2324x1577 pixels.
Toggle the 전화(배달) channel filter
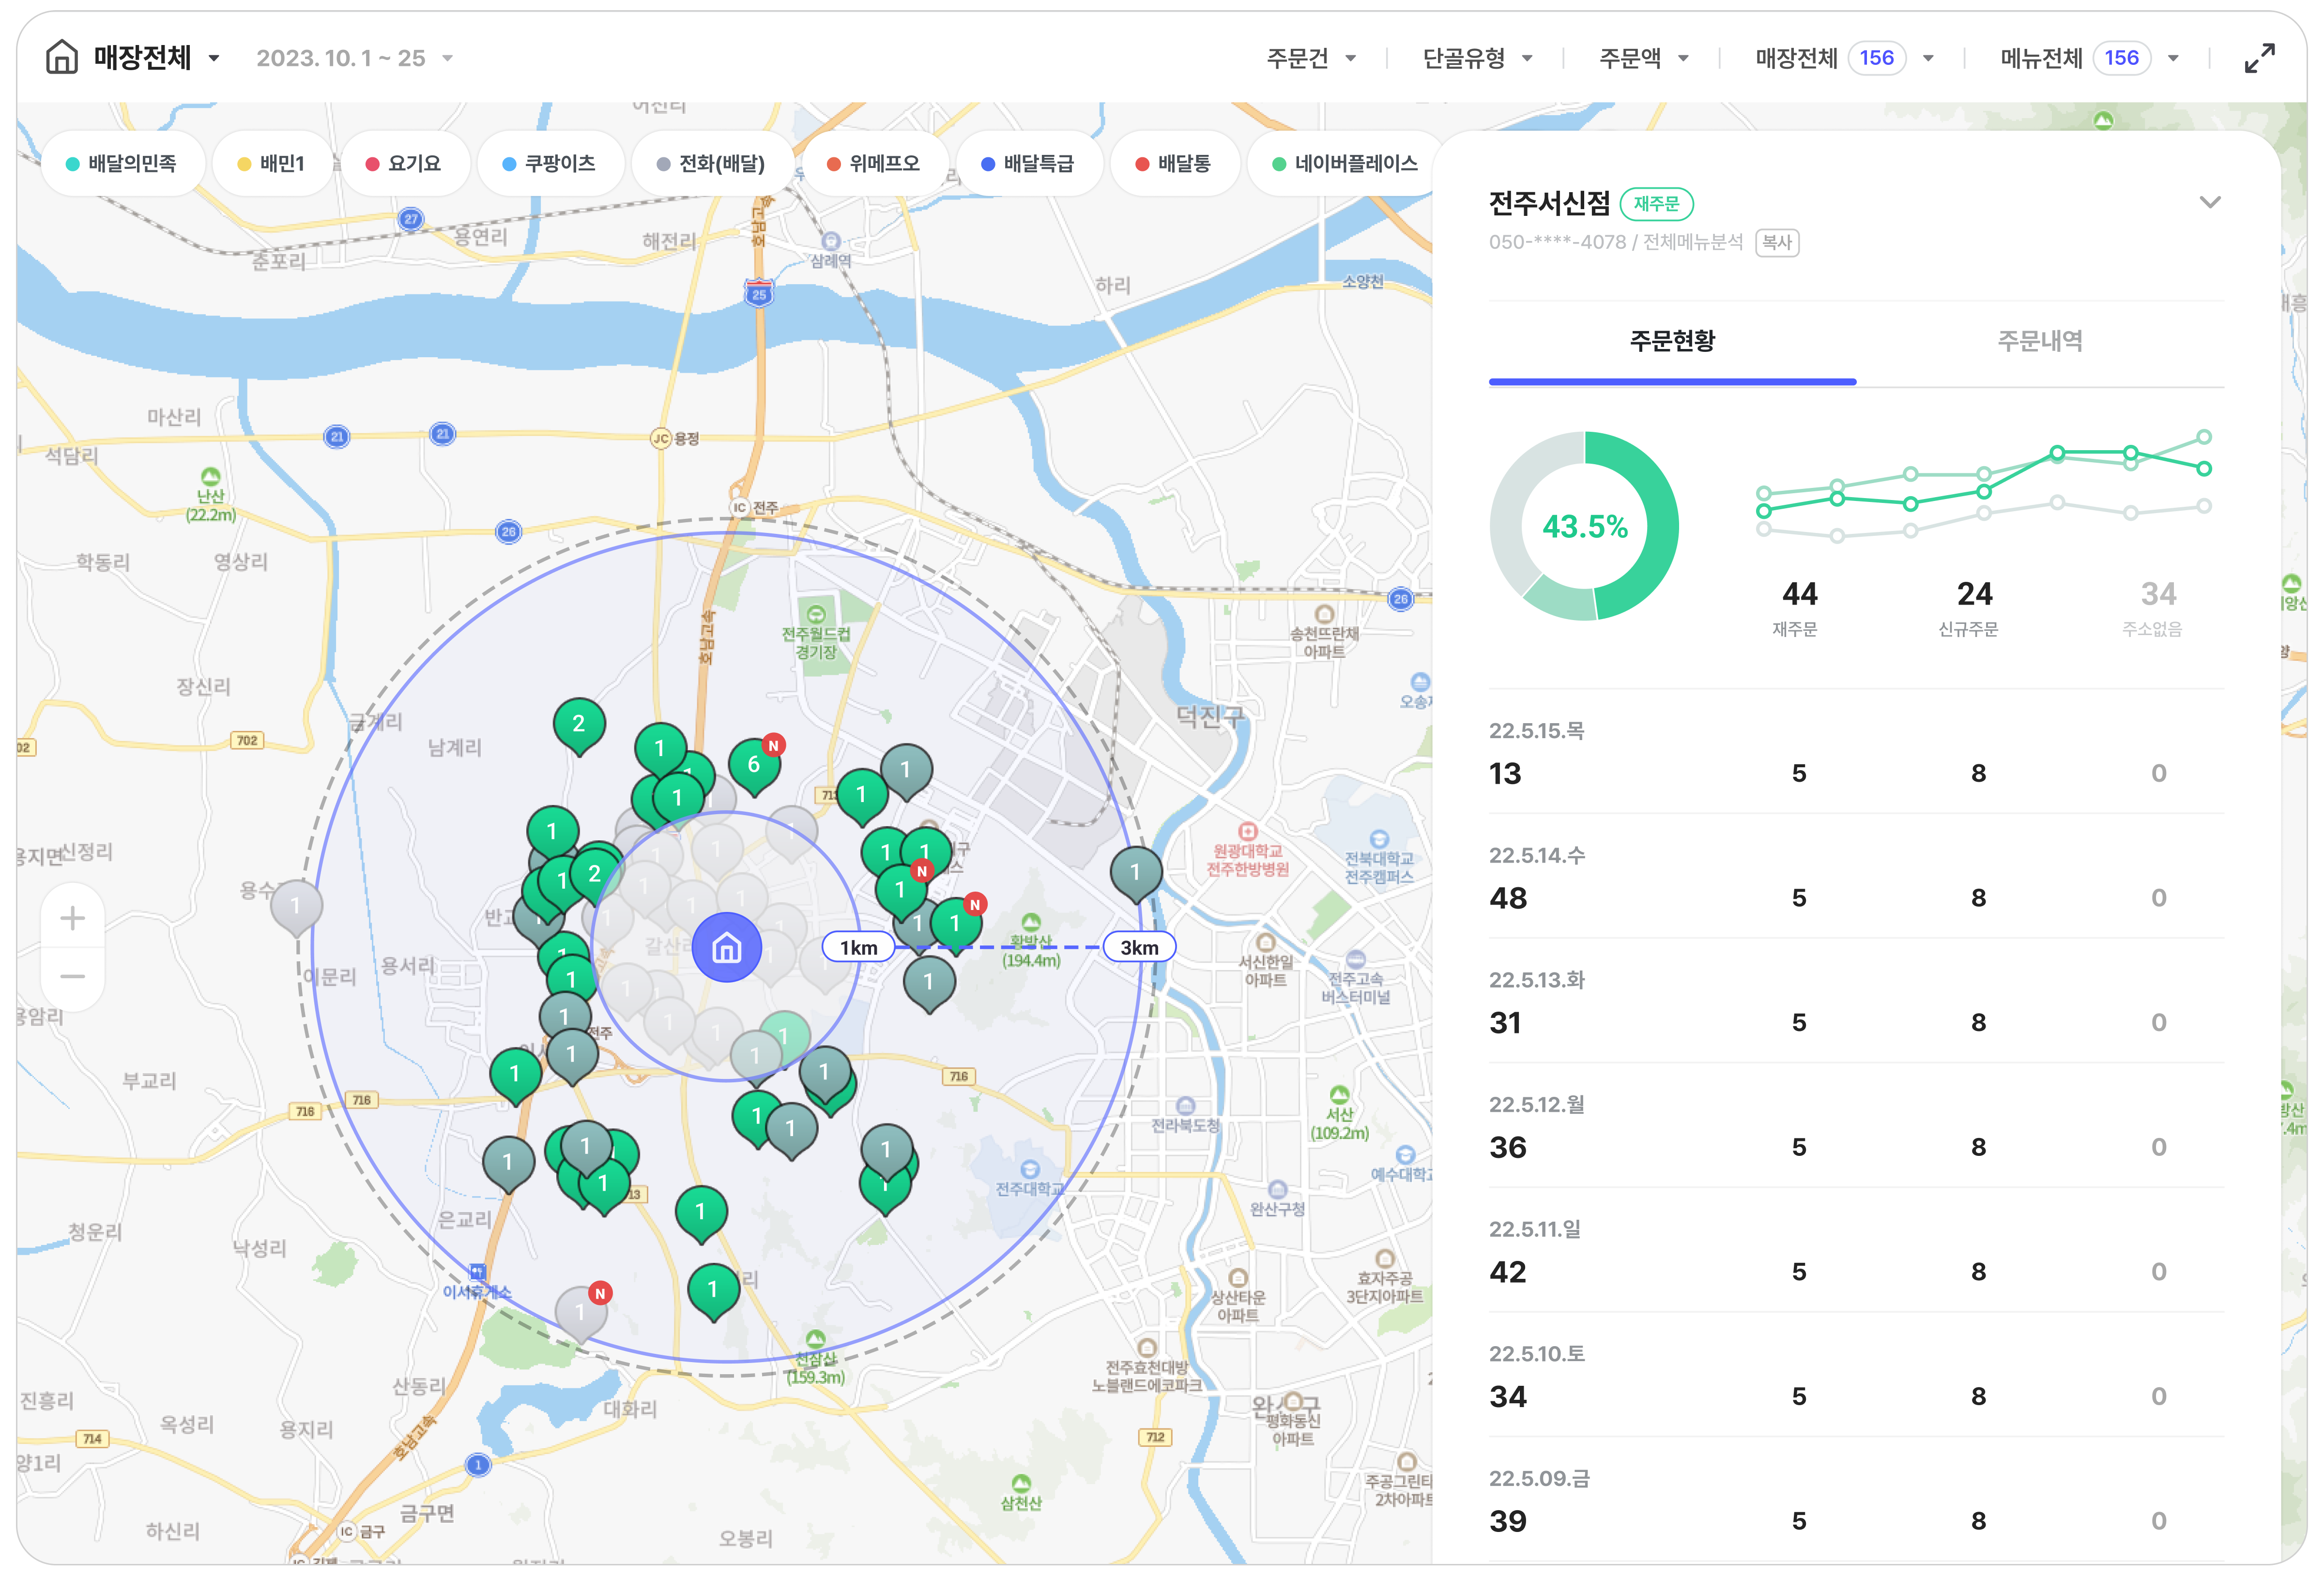coord(712,163)
